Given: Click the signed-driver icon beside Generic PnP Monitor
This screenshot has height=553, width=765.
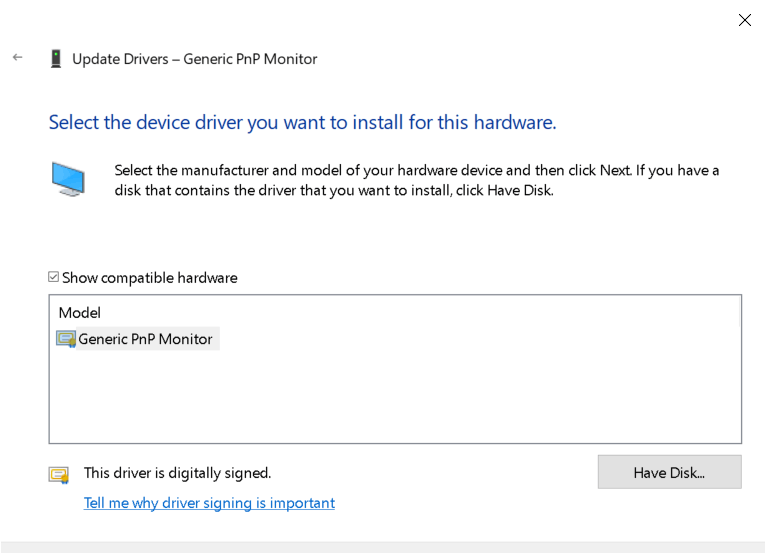Looking at the screenshot, I should tap(66, 339).
